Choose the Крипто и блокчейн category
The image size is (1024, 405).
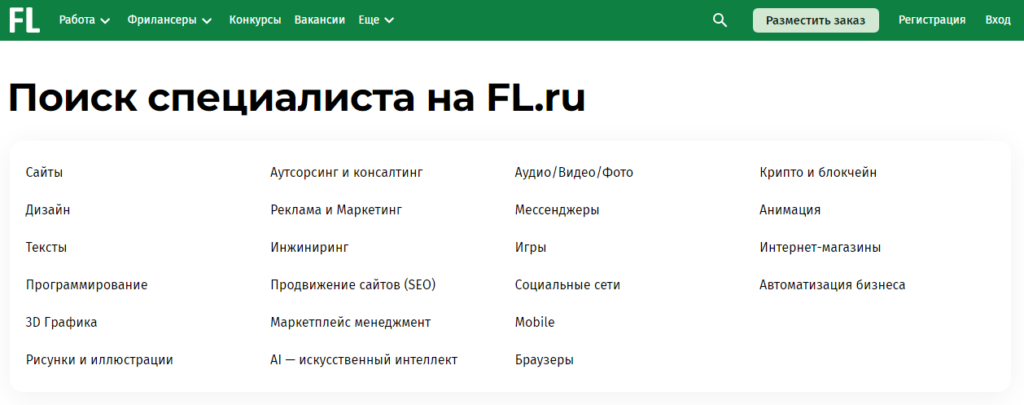[818, 172]
